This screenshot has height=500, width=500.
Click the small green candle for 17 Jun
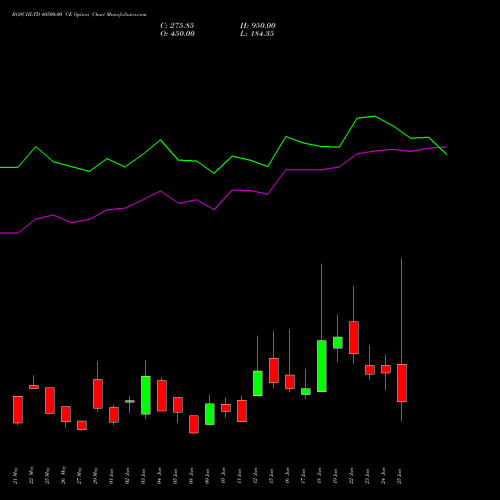click(306, 392)
